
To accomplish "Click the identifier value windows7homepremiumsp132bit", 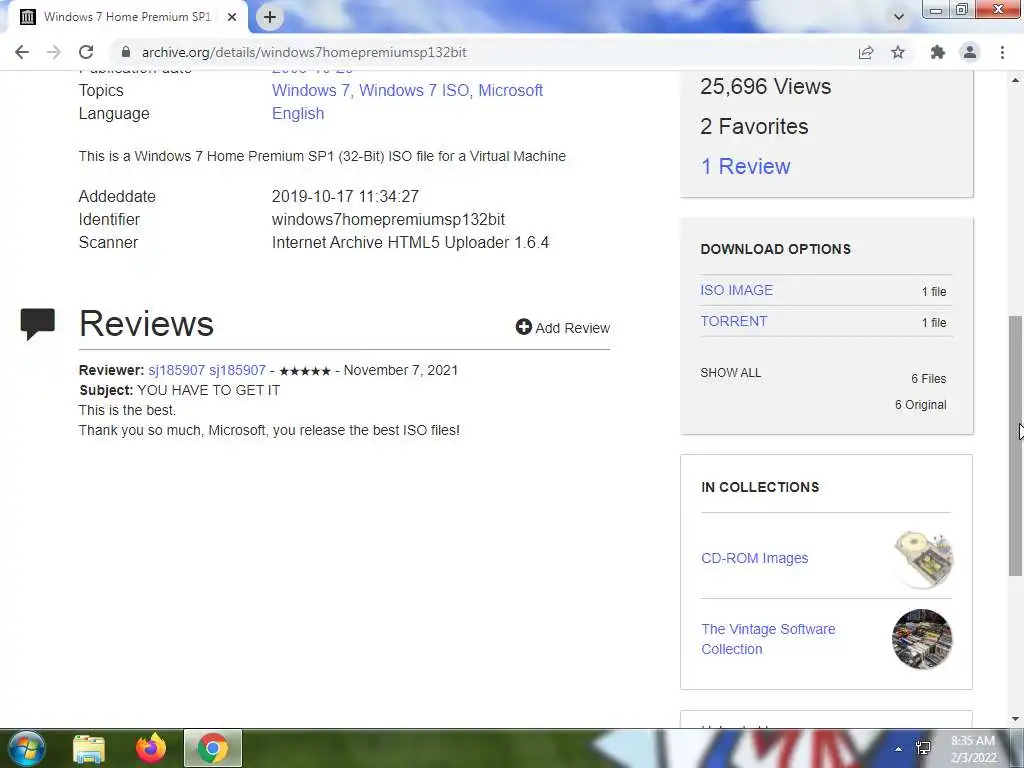I will (x=388, y=219).
